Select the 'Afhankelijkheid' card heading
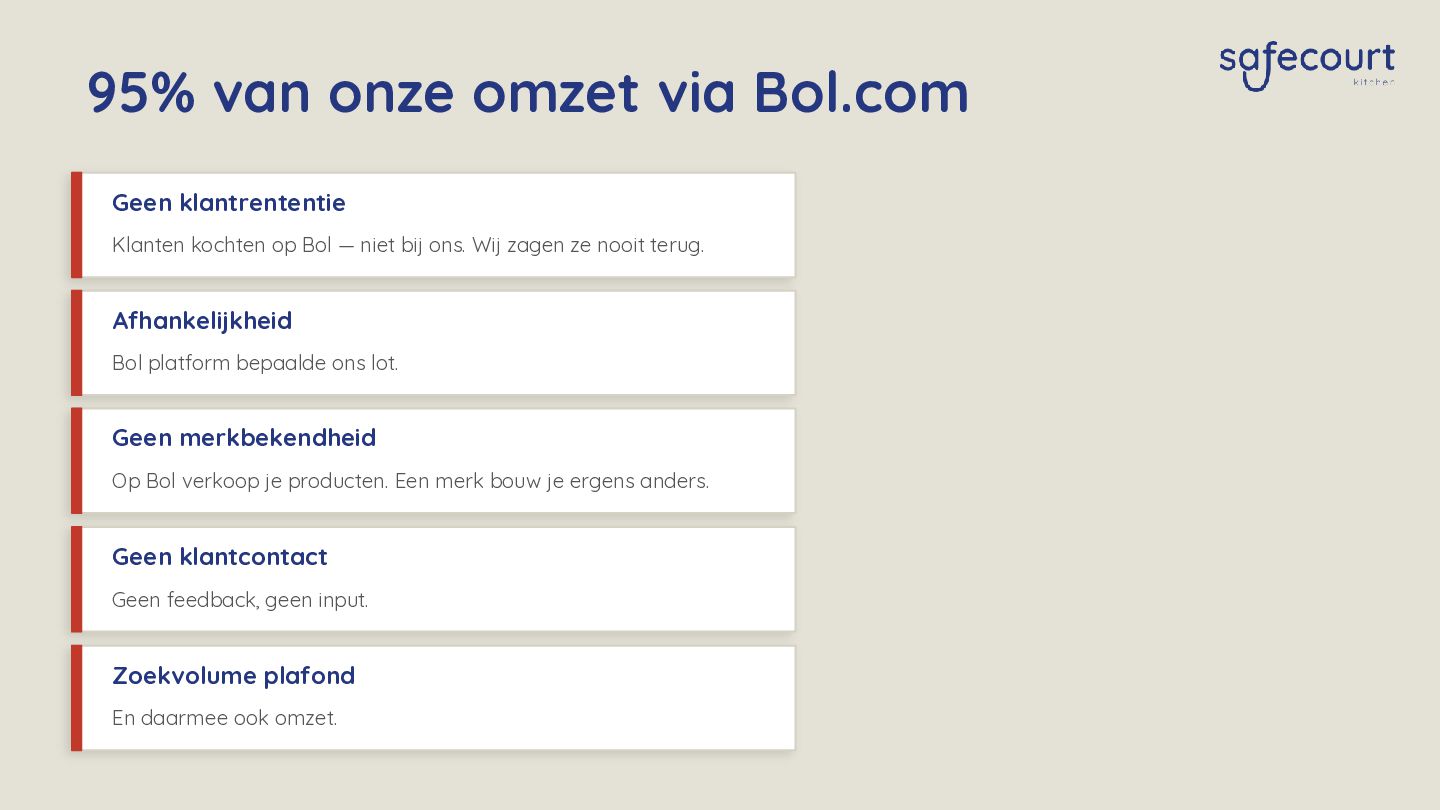This screenshot has height=810, width=1440. pyautogui.click(x=202, y=321)
